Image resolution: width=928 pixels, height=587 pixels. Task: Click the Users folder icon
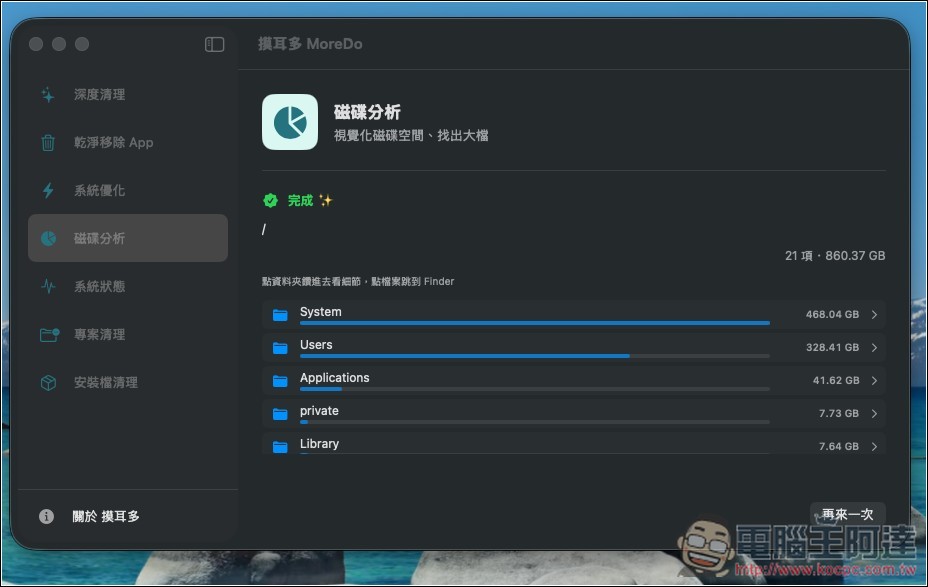point(280,348)
